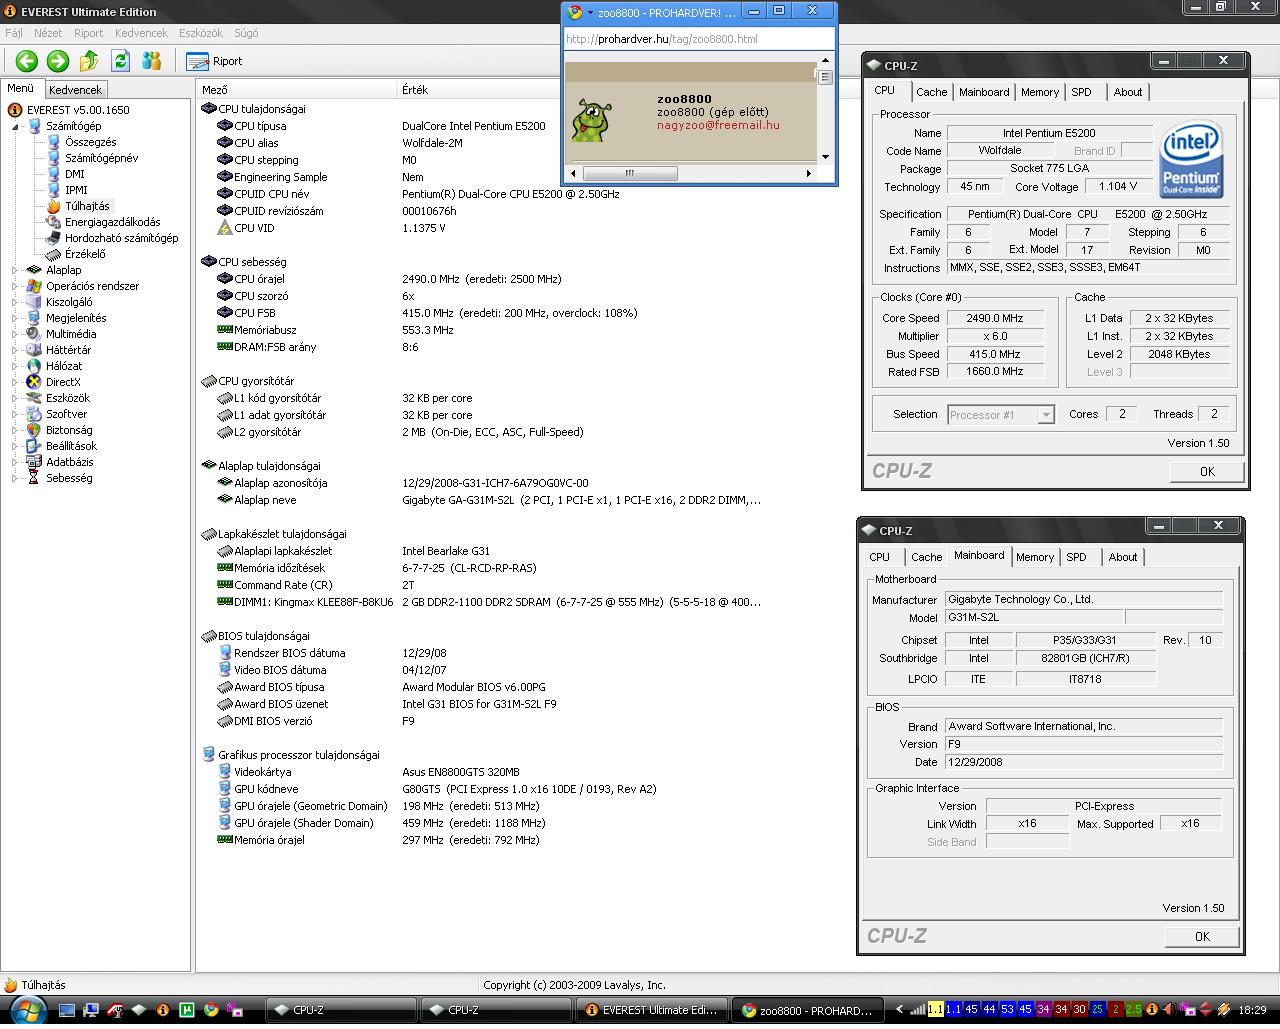Click the Érzékelő chip icon

tap(53, 254)
